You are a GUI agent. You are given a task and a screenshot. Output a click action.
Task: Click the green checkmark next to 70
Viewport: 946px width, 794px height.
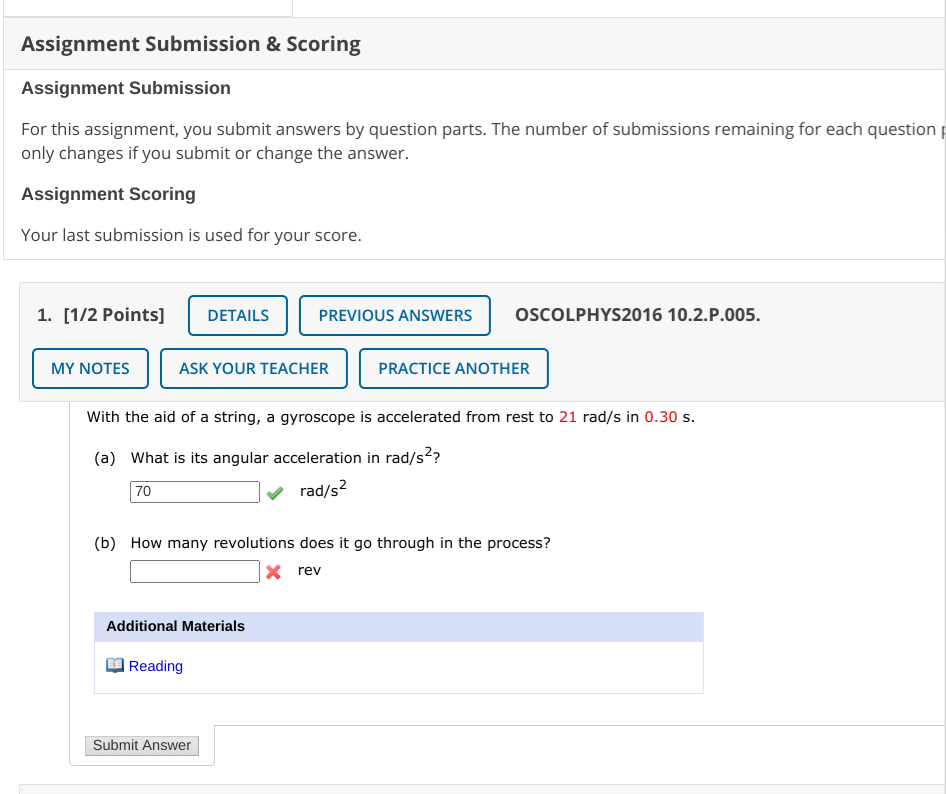275,493
